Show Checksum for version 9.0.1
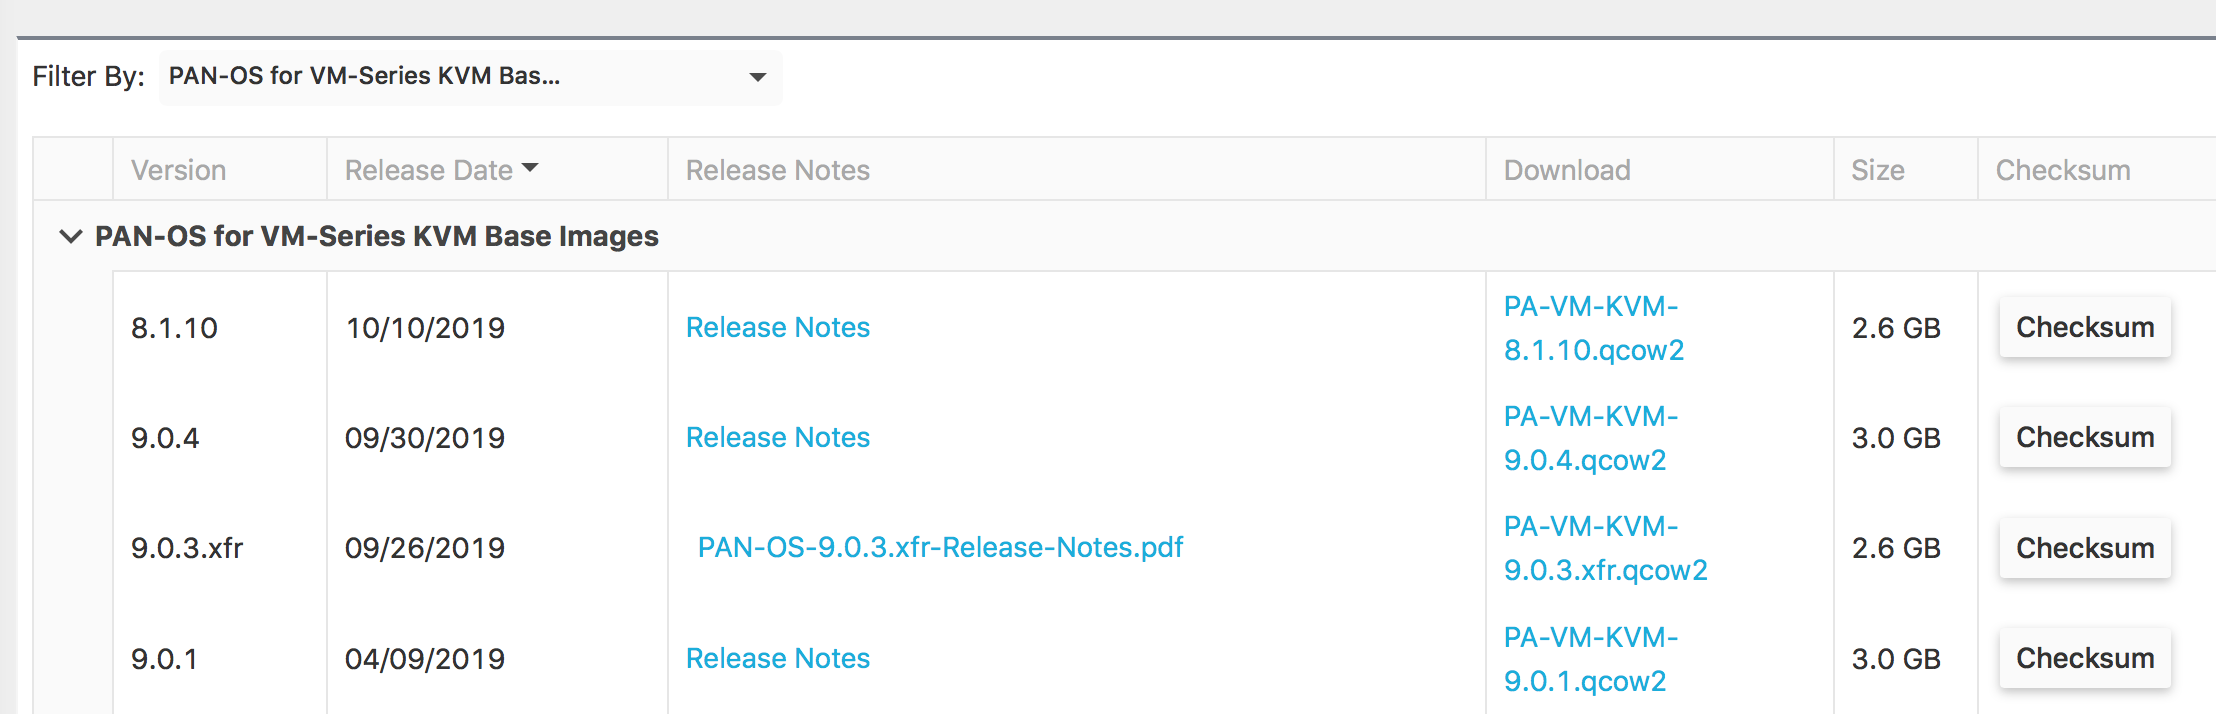 pos(2084,659)
